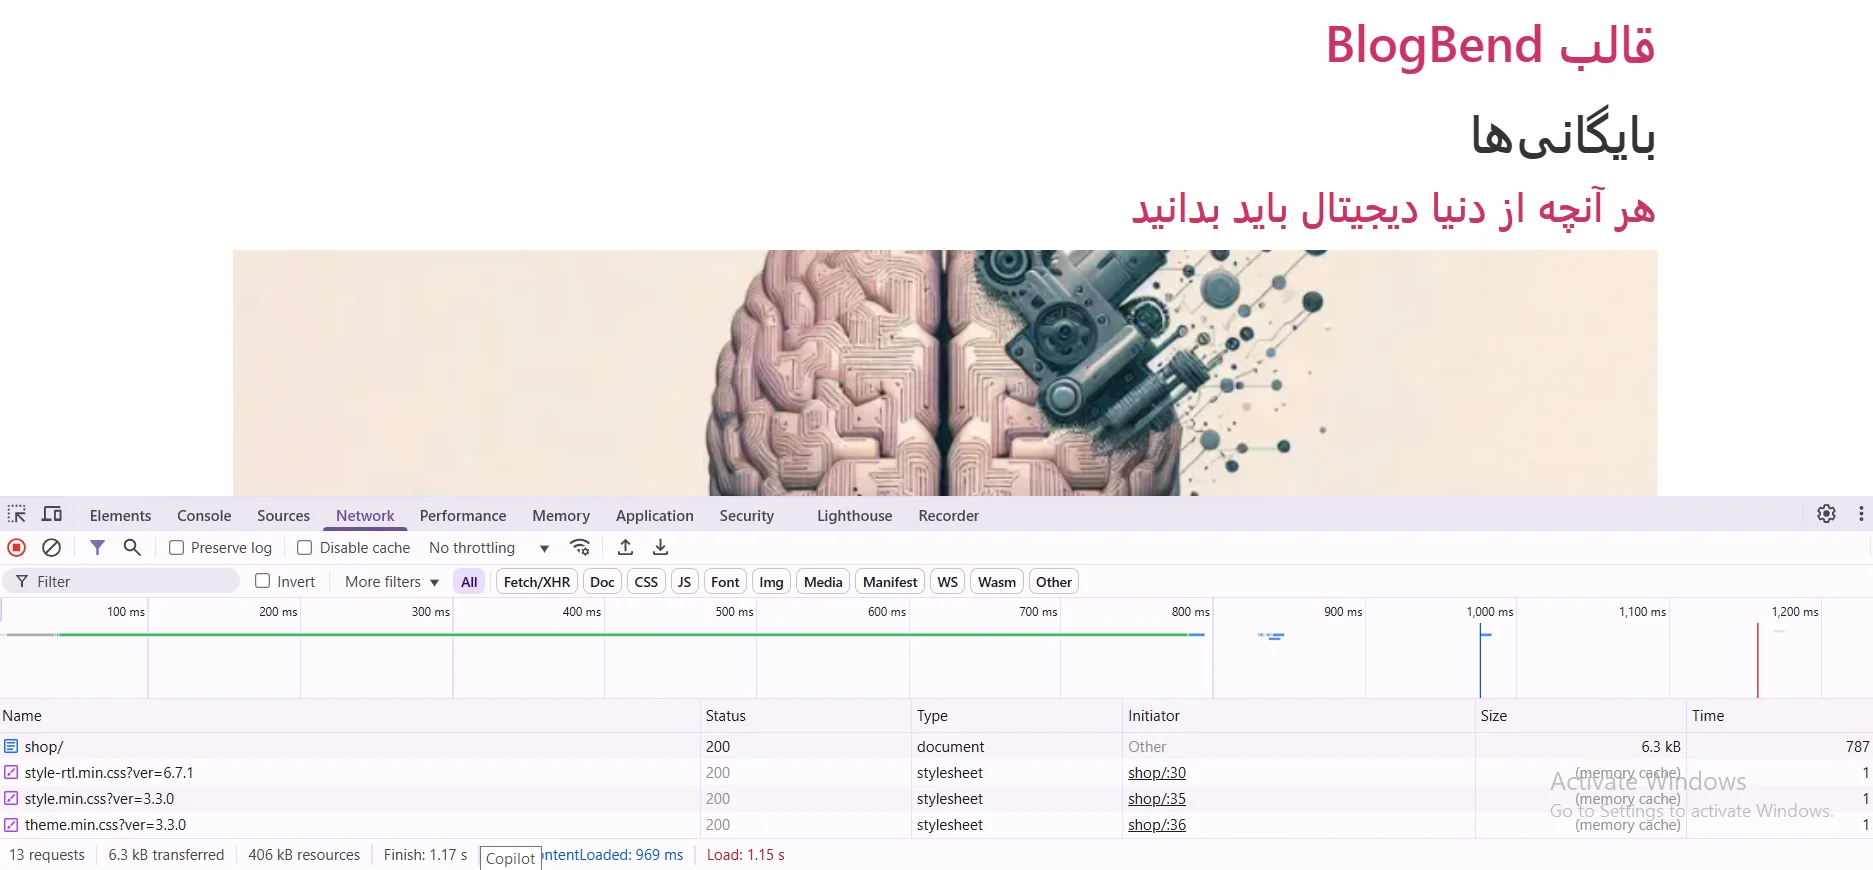The width and height of the screenshot is (1873, 870).
Task: Click the red Load event timeline marker
Action: (x=1757, y=660)
